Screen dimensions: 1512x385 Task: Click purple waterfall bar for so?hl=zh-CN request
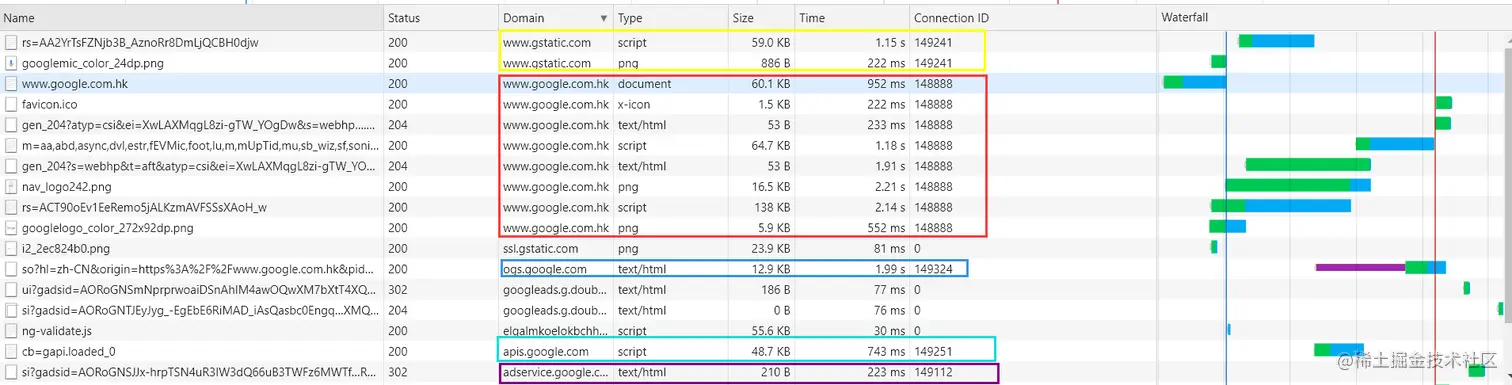(1360, 267)
